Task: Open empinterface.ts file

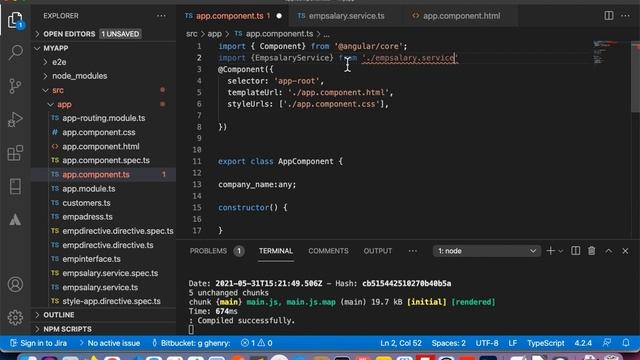Action: point(104,259)
